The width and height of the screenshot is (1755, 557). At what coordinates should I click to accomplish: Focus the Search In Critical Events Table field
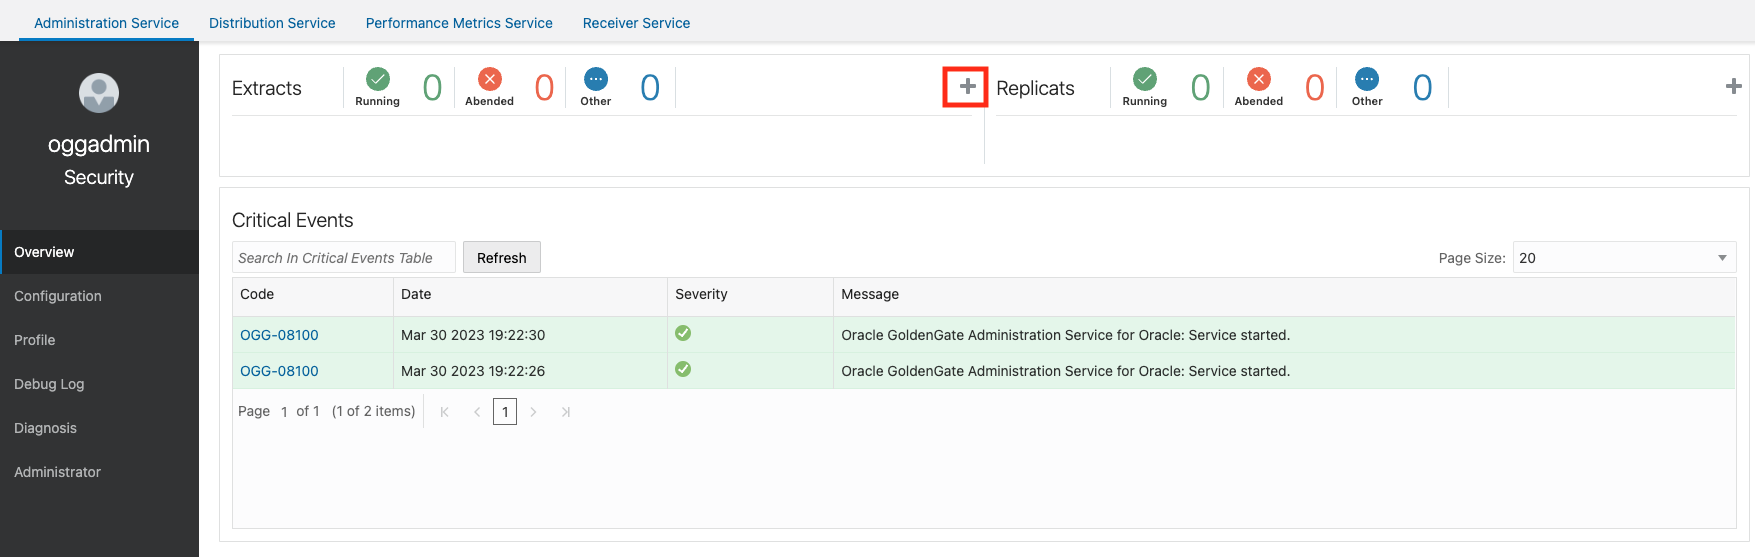click(344, 258)
